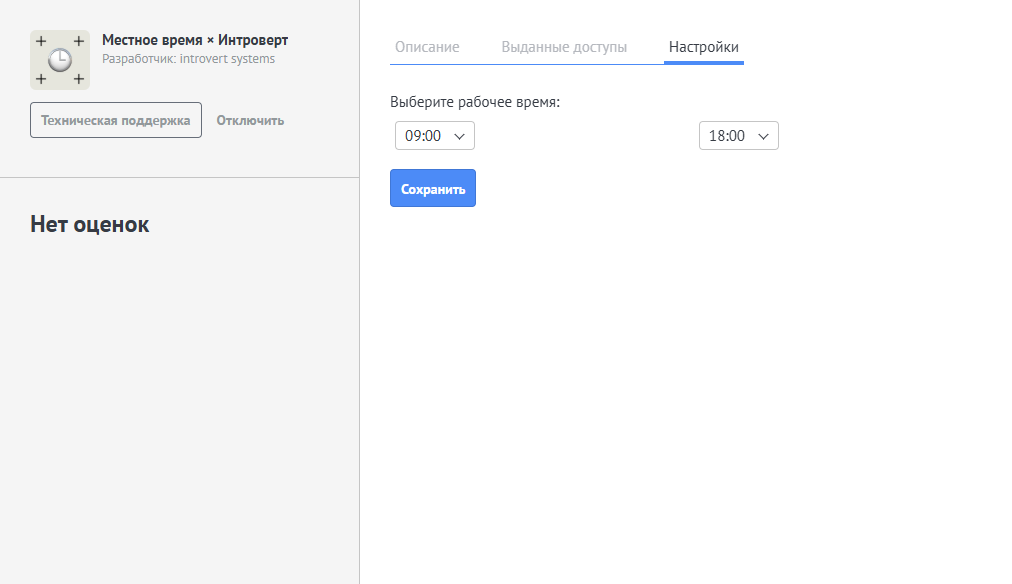The height and width of the screenshot is (584, 1012).
Task: Open the Выданные доступы tab
Action: (564, 47)
